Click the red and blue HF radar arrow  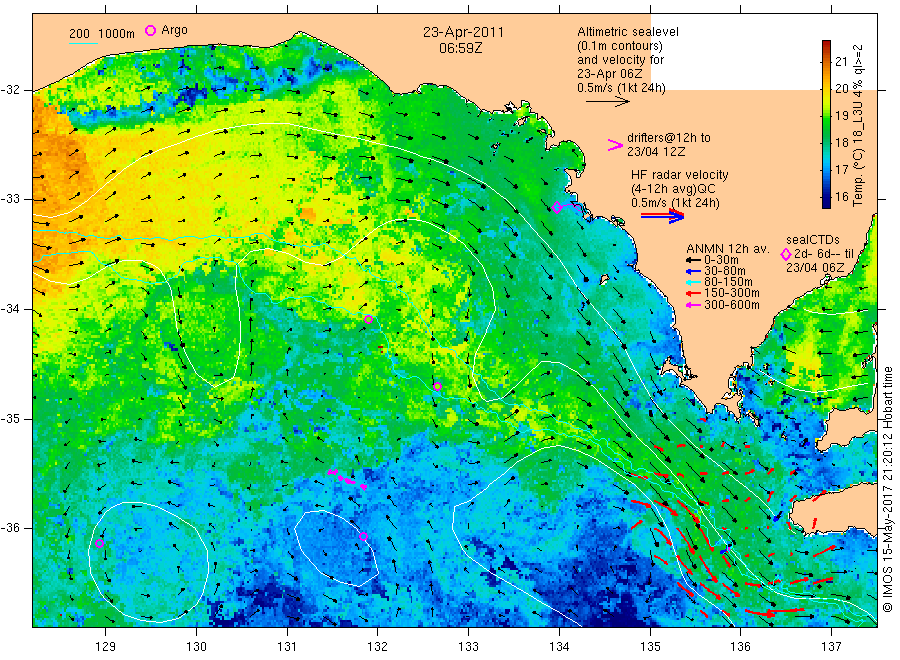pyautogui.click(x=662, y=216)
